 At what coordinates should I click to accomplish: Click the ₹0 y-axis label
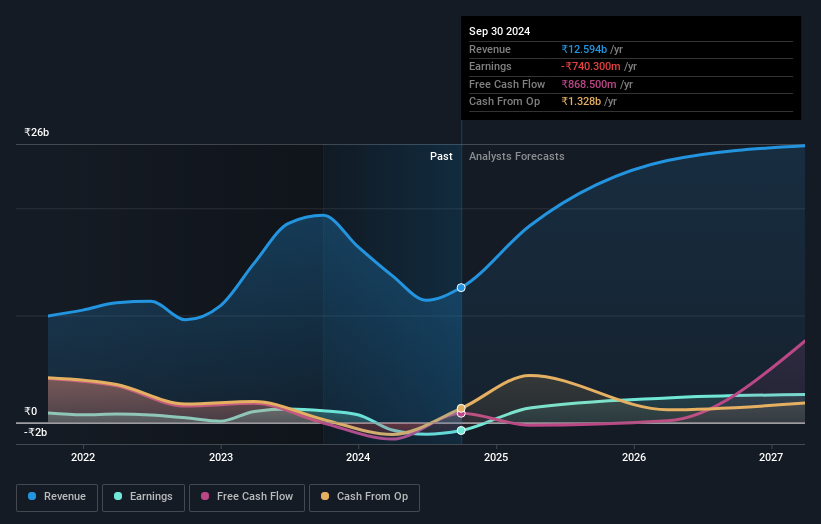(x=30, y=411)
